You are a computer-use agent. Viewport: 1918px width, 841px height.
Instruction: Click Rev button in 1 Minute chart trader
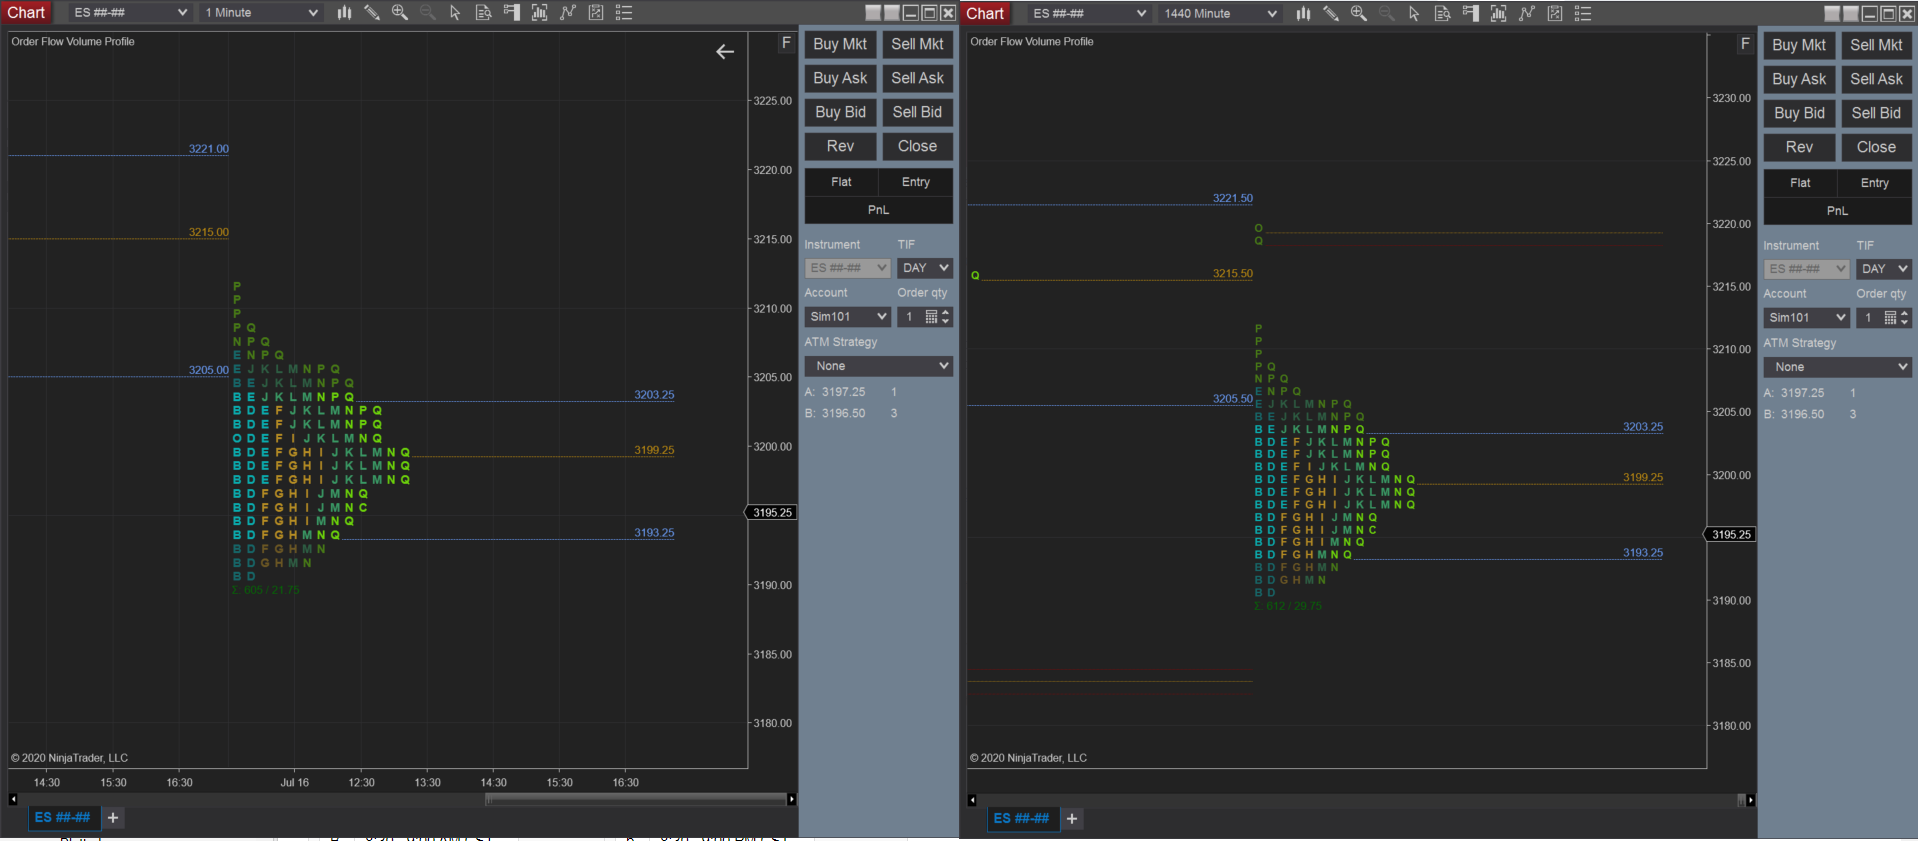pyautogui.click(x=840, y=146)
